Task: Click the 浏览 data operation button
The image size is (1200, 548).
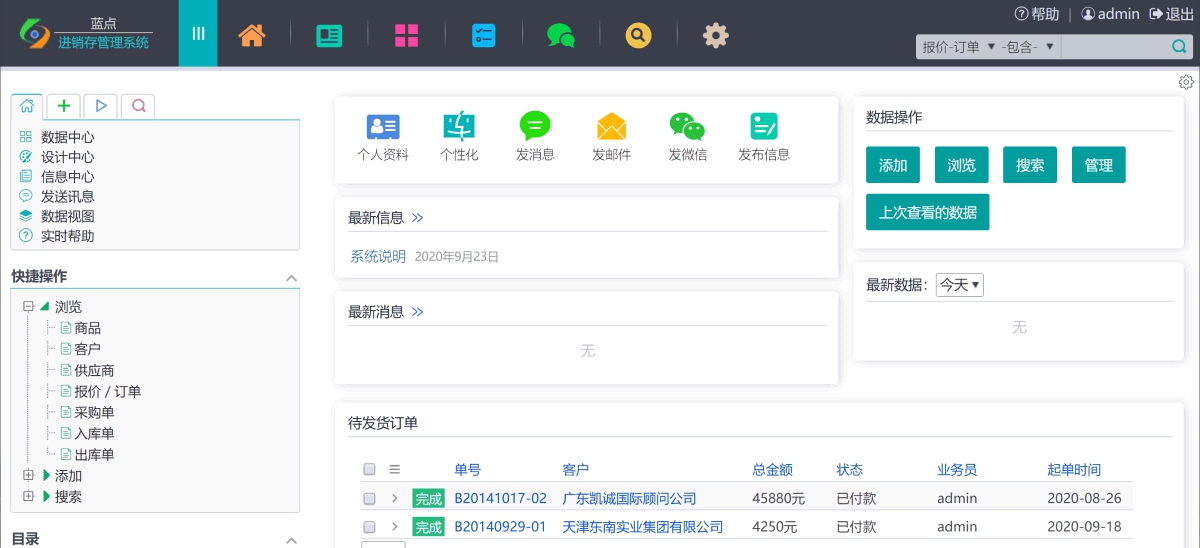Action: point(961,165)
